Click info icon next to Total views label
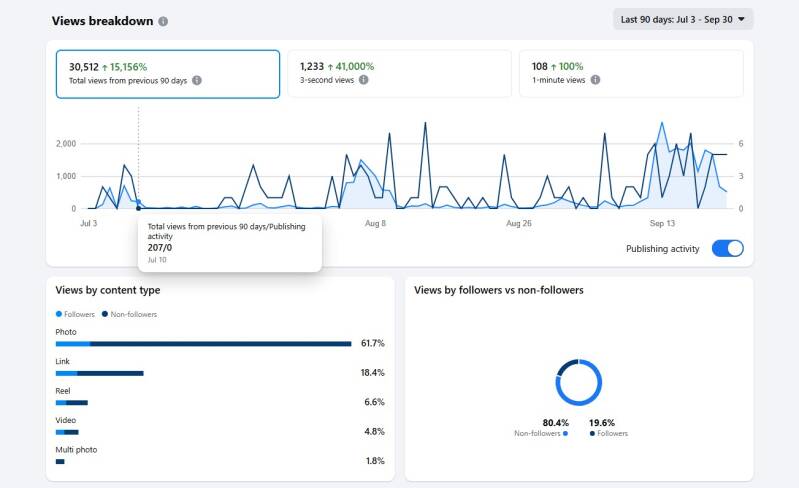This screenshot has width=799, height=488. click(x=197, y=80)
